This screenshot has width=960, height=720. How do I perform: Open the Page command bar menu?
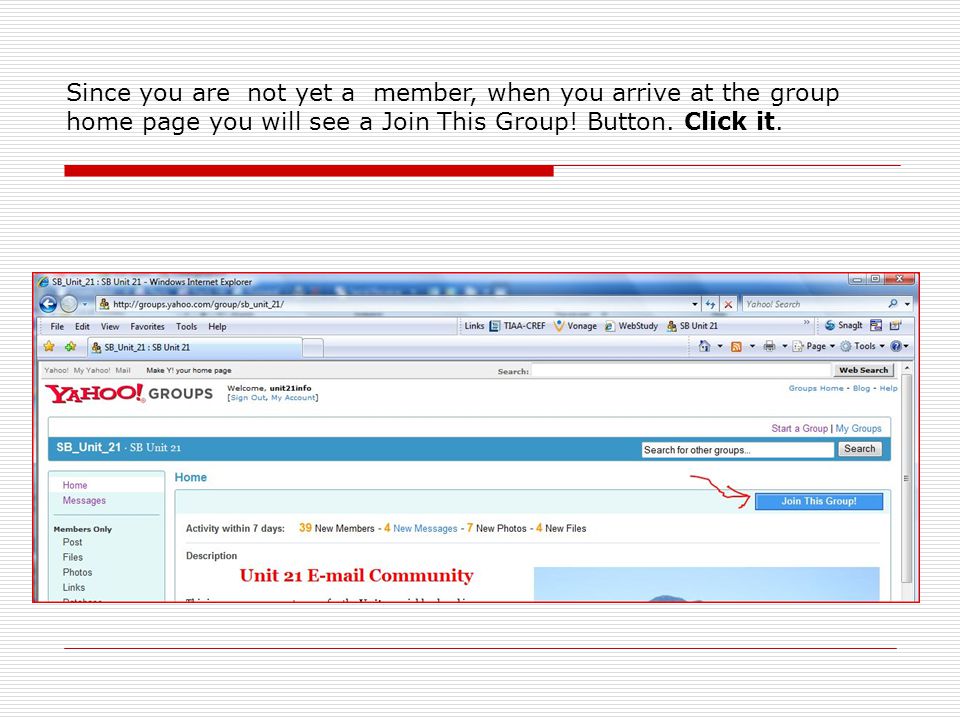(814, 347)
